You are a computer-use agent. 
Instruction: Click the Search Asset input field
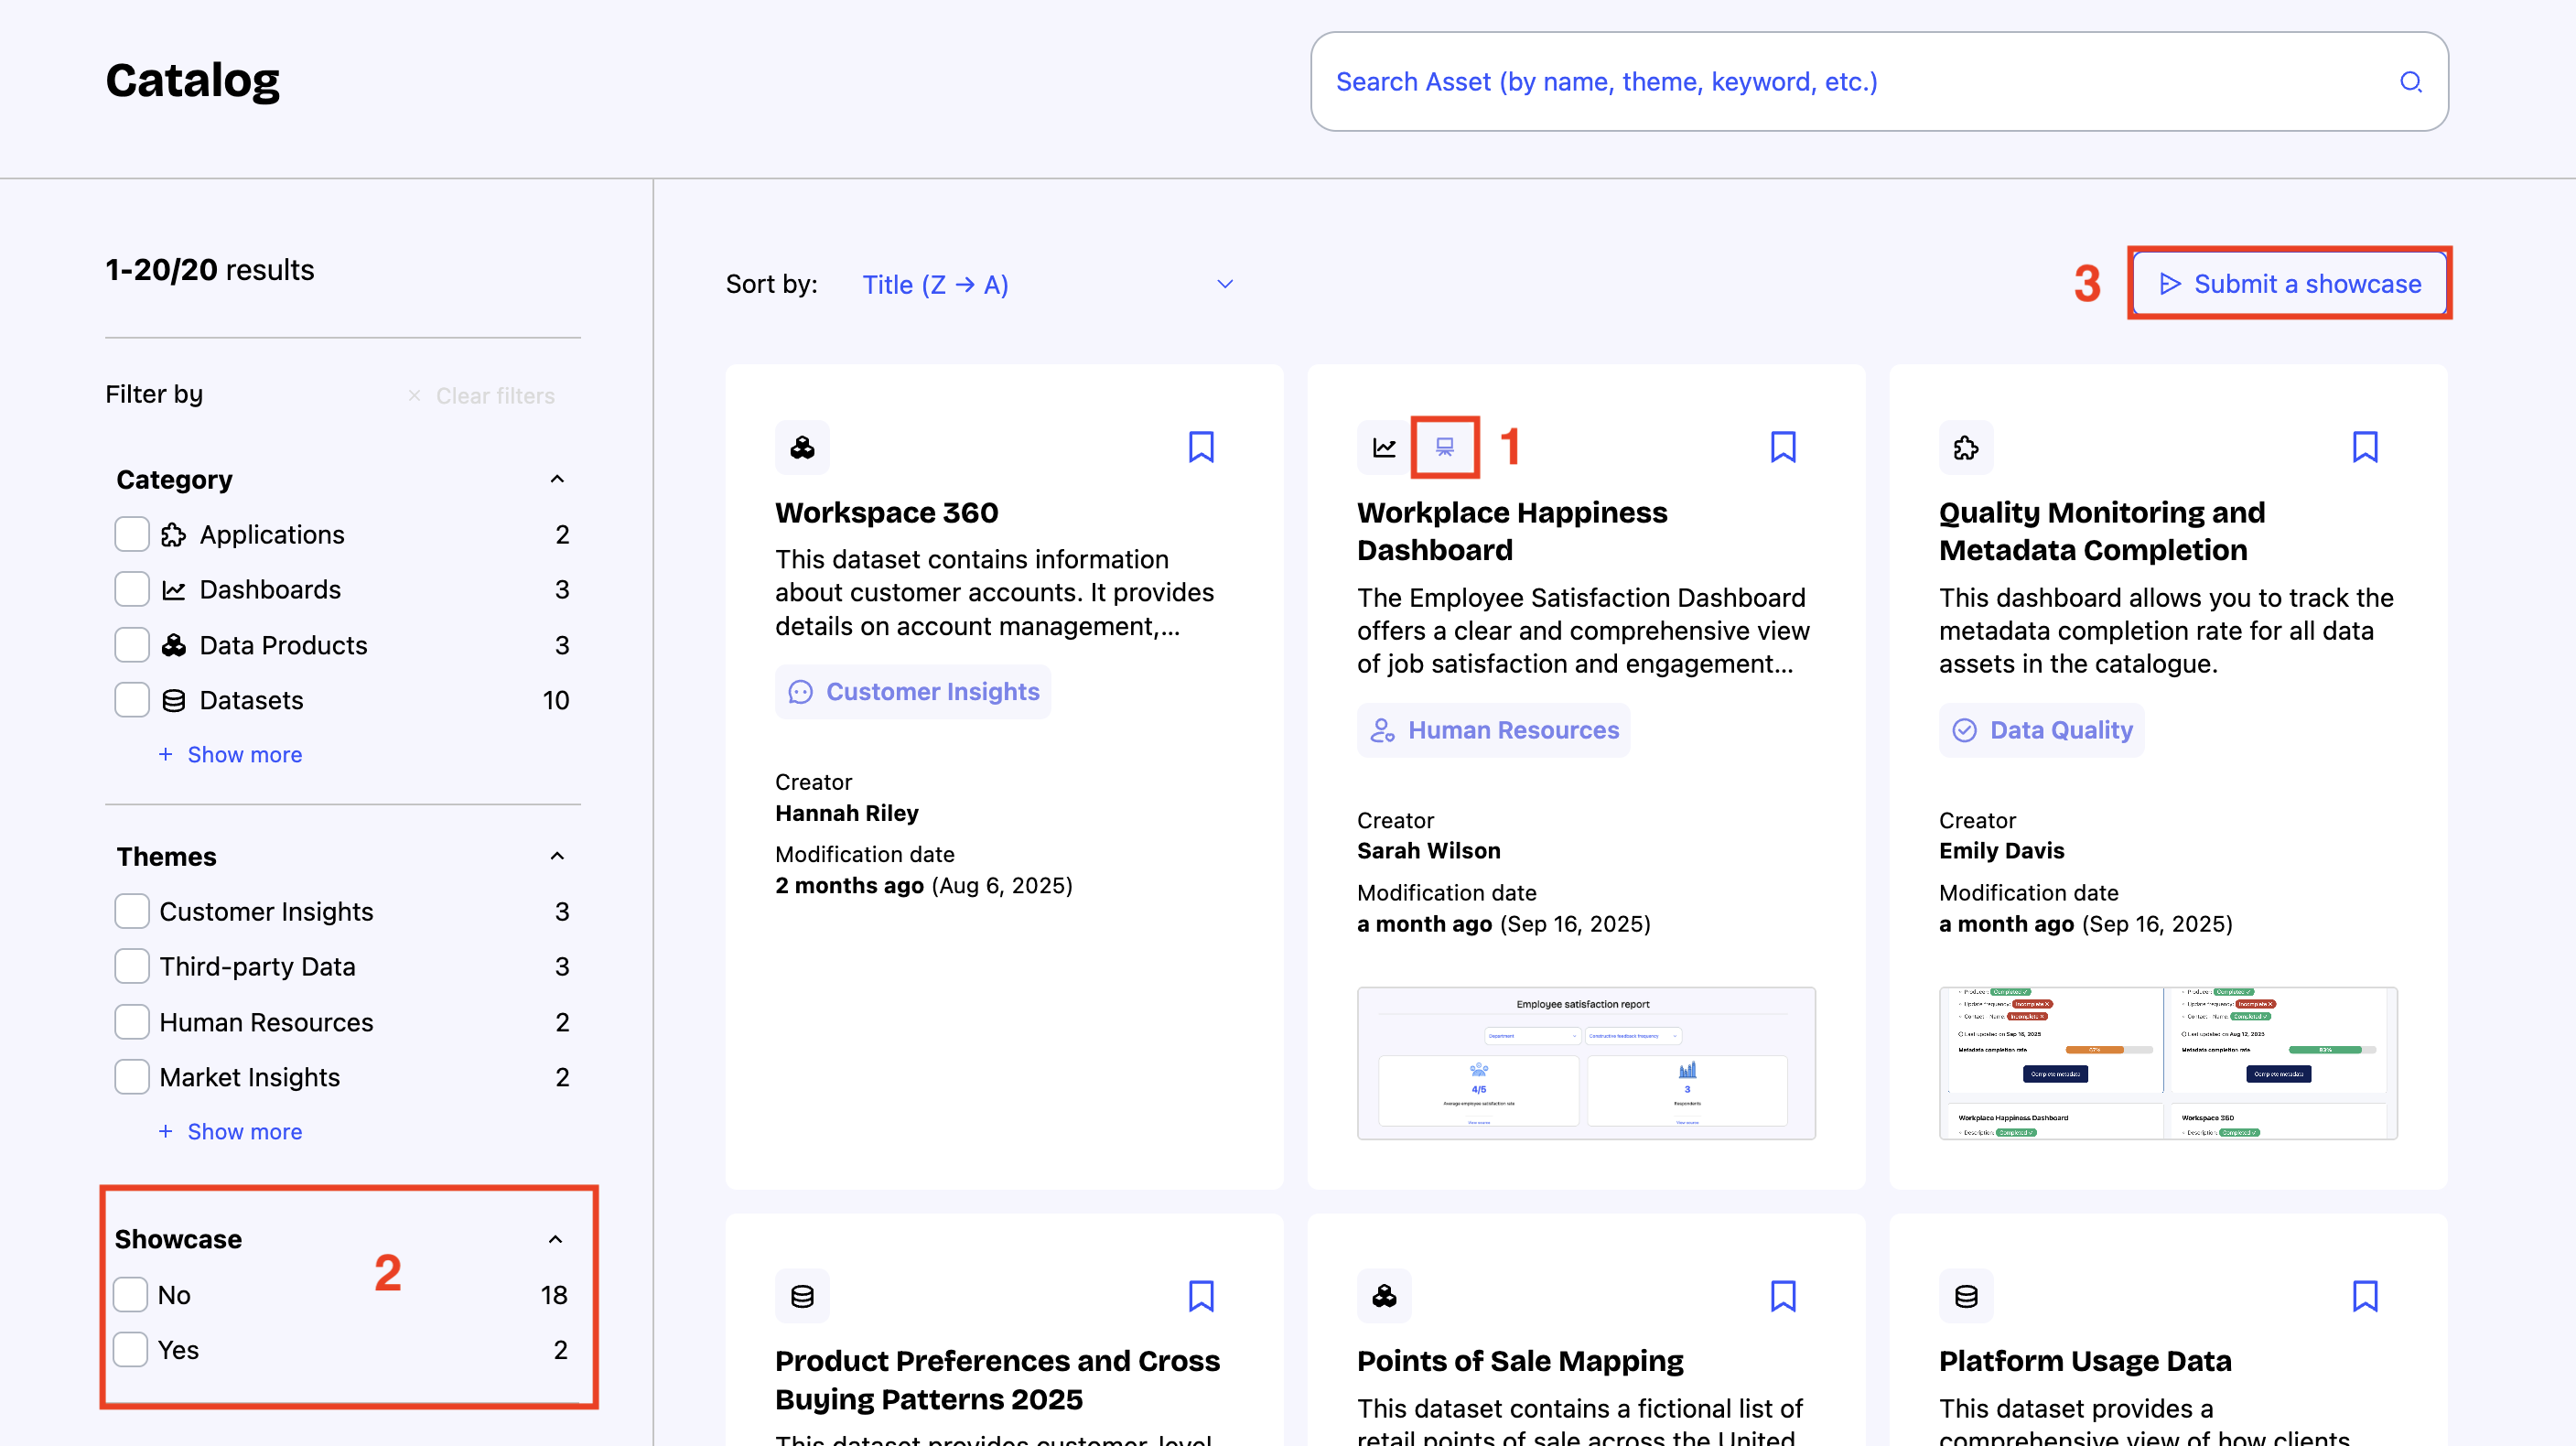tap(1850, 82)
